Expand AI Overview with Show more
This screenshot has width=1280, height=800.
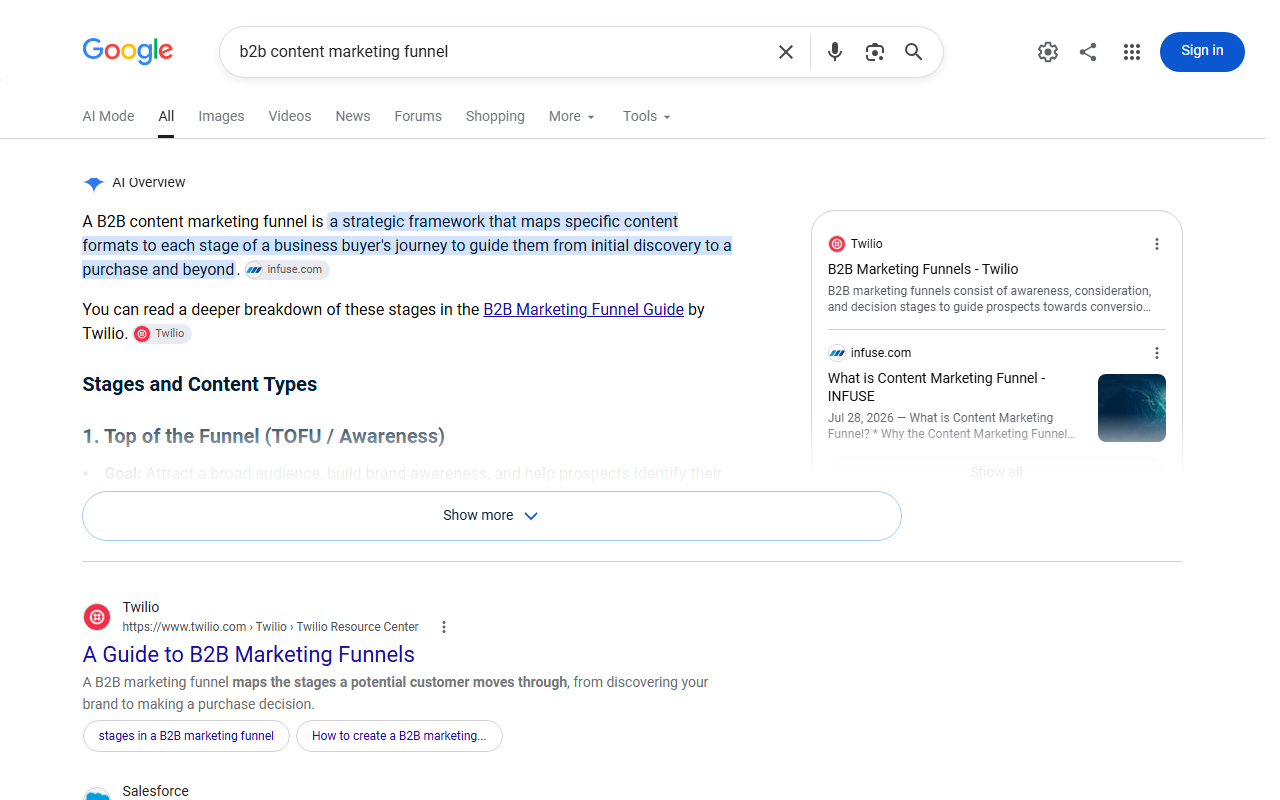click(492, 516)
